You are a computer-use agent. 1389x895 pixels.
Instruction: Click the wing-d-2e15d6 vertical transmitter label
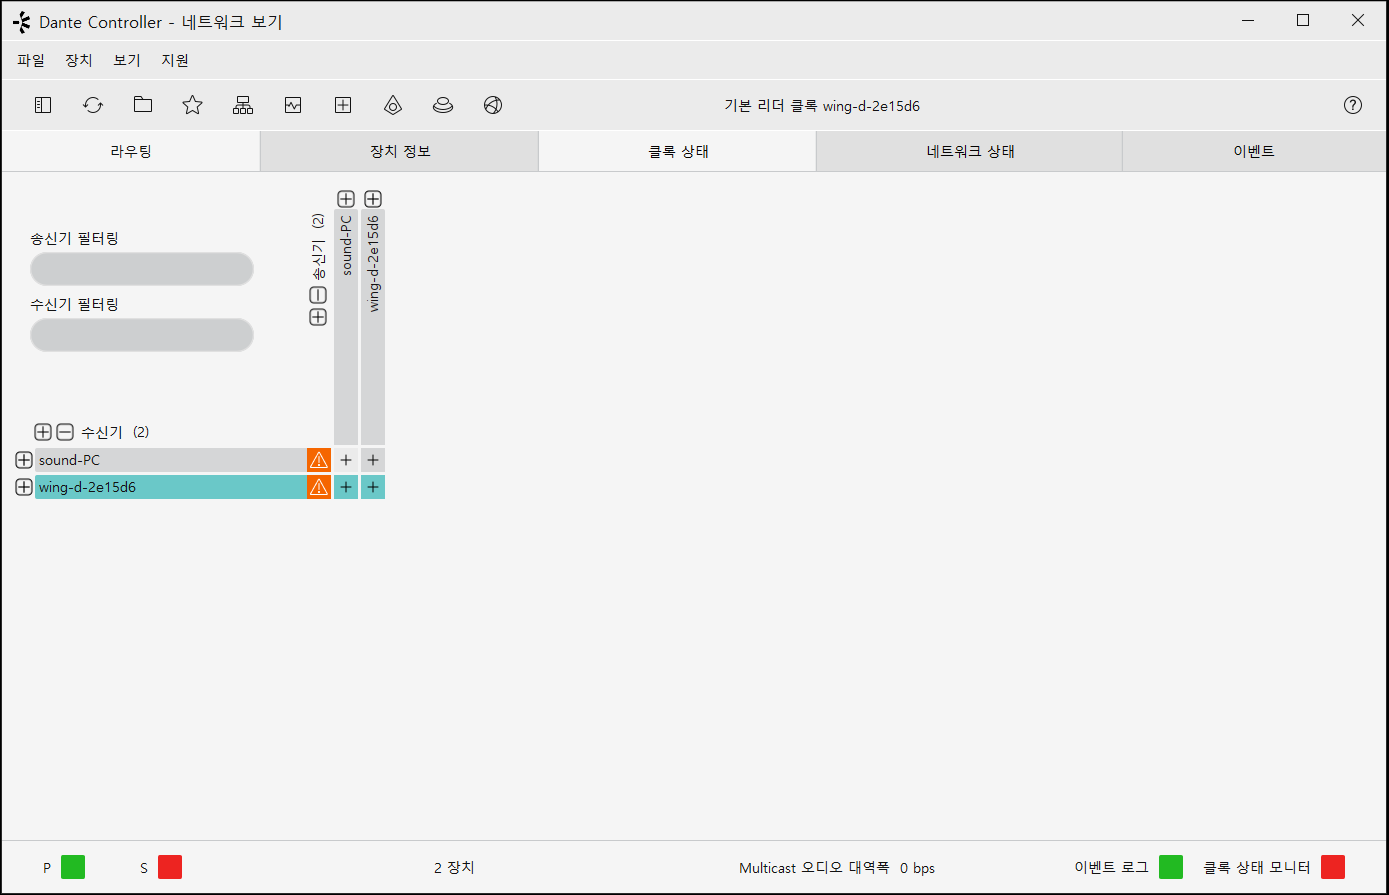pyautogui.click(x=373, y=263)
